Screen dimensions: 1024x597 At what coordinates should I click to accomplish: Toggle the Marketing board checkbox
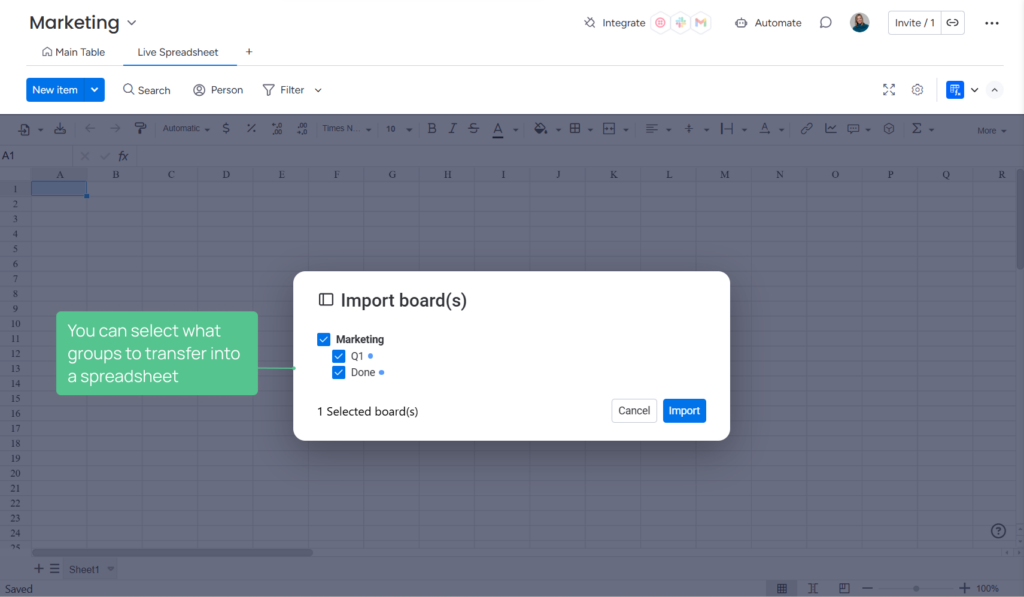pyautogui.click(x=323, y=339)
